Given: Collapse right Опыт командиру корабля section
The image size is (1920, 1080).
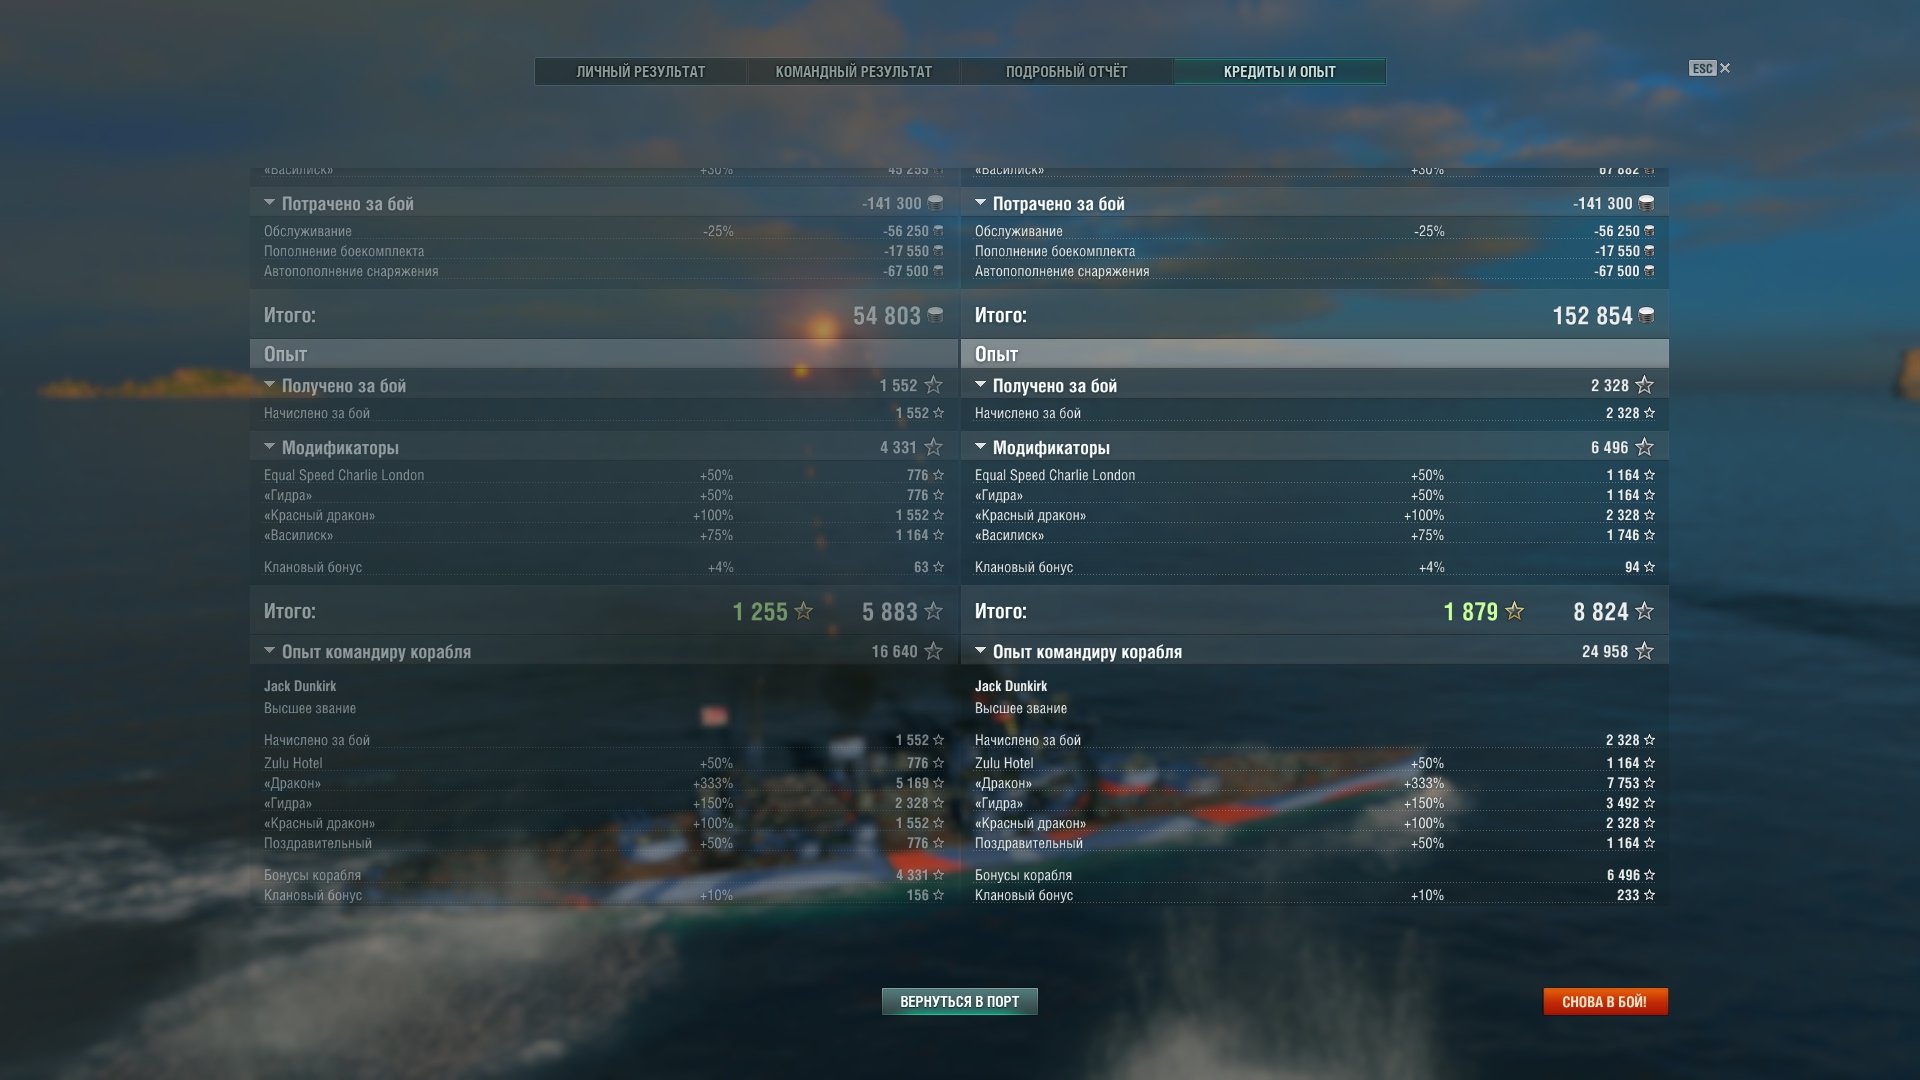Looking at the screenshot, I should click(980, 650).
